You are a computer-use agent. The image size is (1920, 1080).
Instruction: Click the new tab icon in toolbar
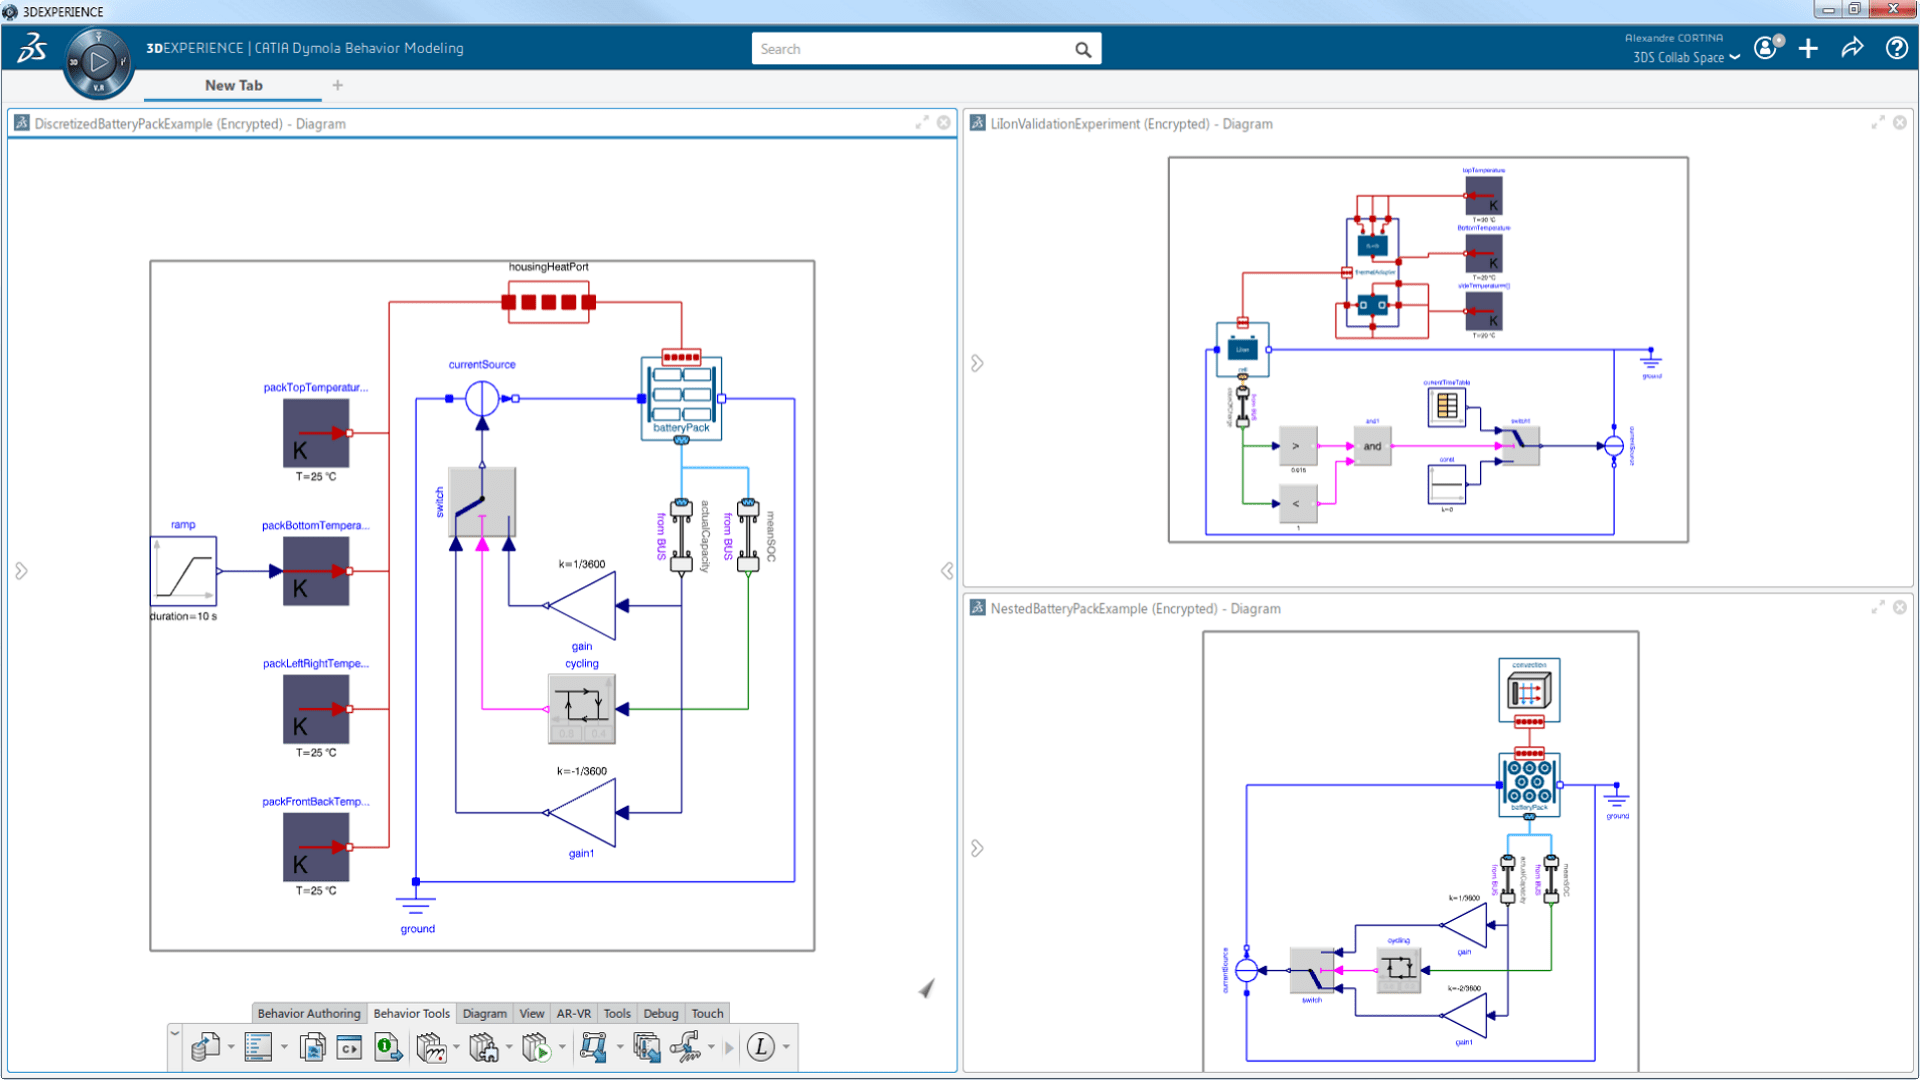click(x=338, y=83)
